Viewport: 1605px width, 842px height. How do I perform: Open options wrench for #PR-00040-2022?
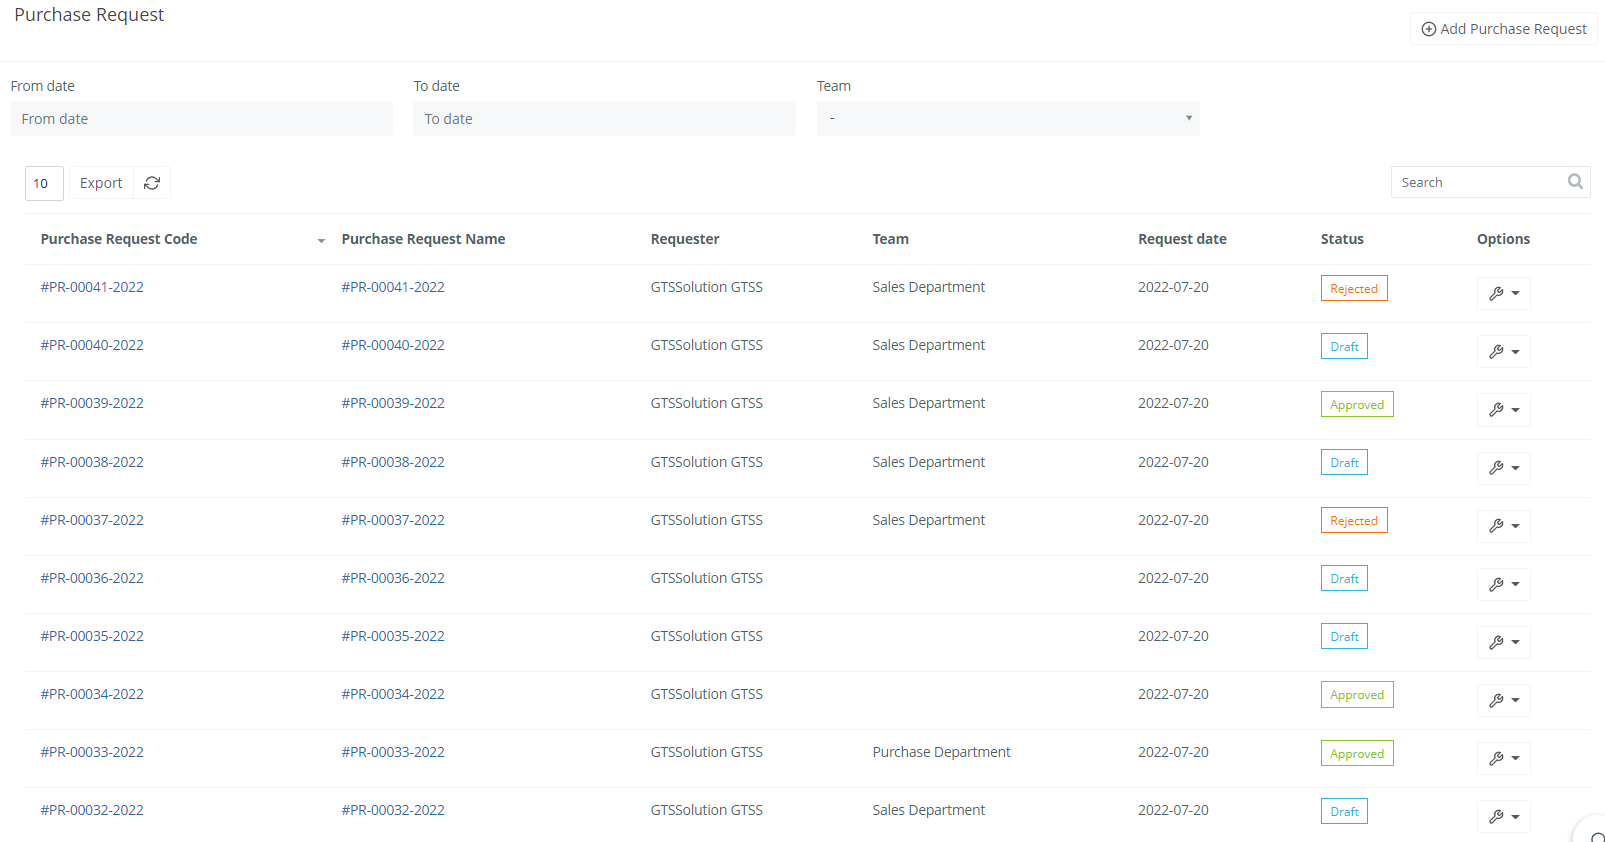pyautogui.click(x=1503, y=352)
